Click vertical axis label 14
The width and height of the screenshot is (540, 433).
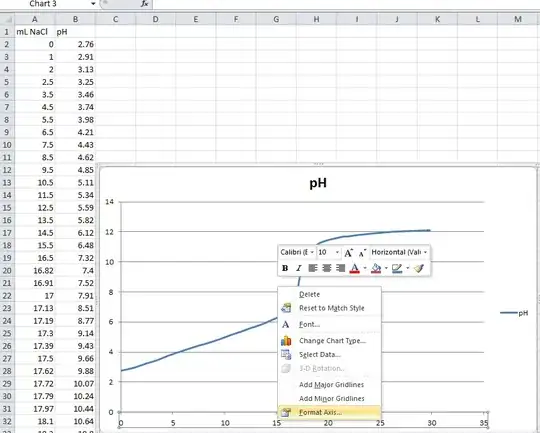(109, 202)
